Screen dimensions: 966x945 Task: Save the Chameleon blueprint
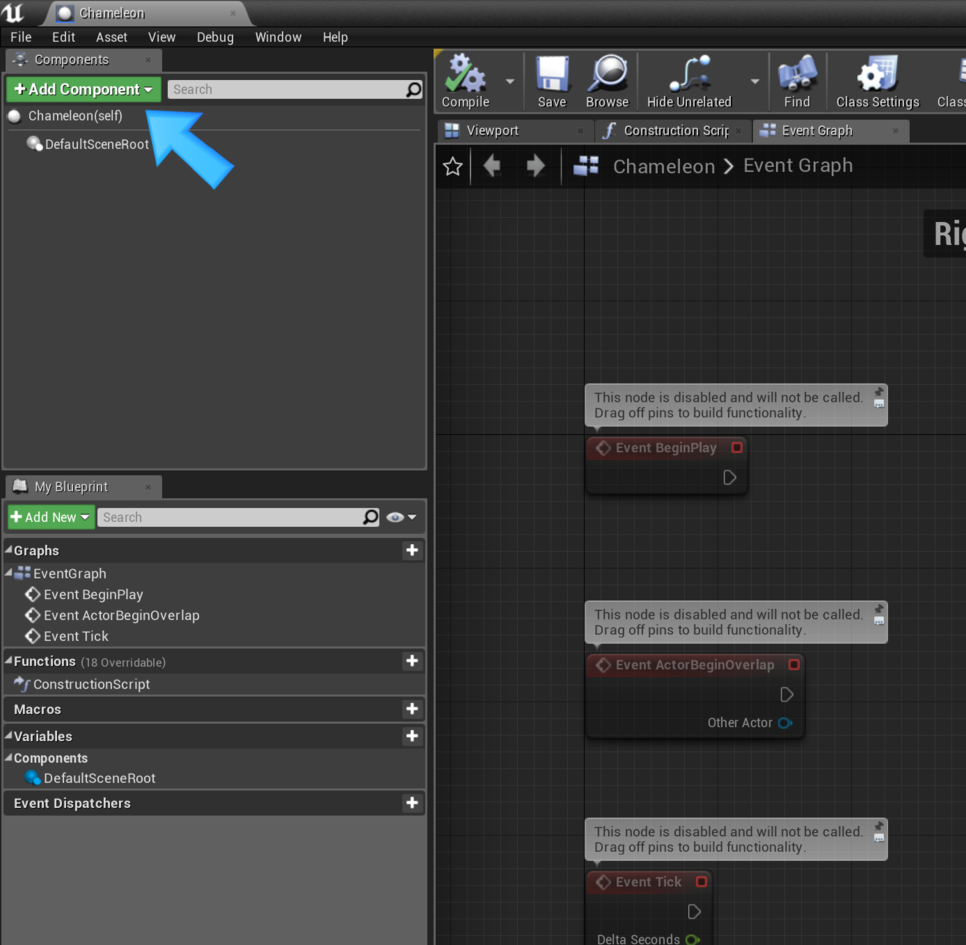point(552,81)
